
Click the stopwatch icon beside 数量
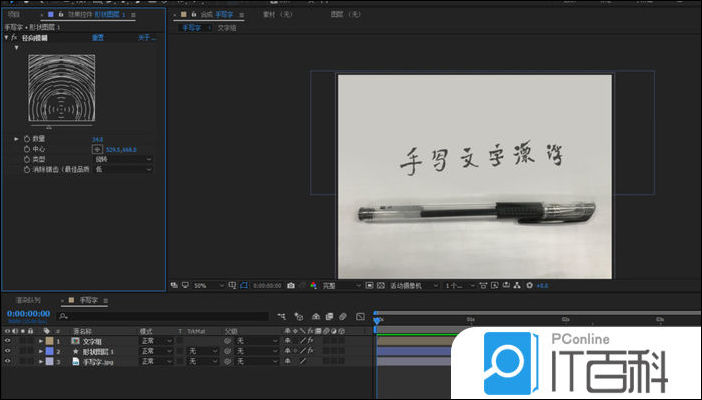[x=27, y=139]
